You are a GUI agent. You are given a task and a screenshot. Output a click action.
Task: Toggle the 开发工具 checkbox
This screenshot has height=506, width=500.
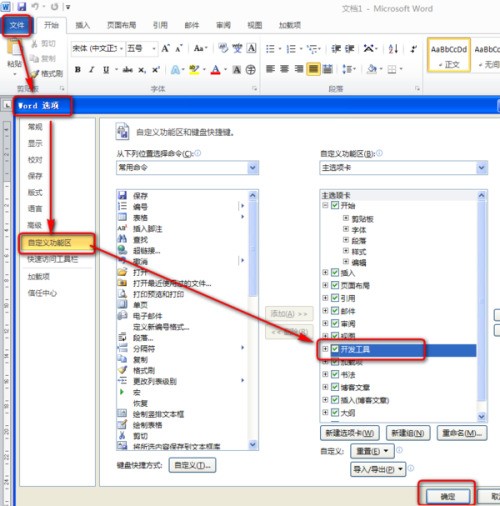pyautogui.click(x=335, y=349)
